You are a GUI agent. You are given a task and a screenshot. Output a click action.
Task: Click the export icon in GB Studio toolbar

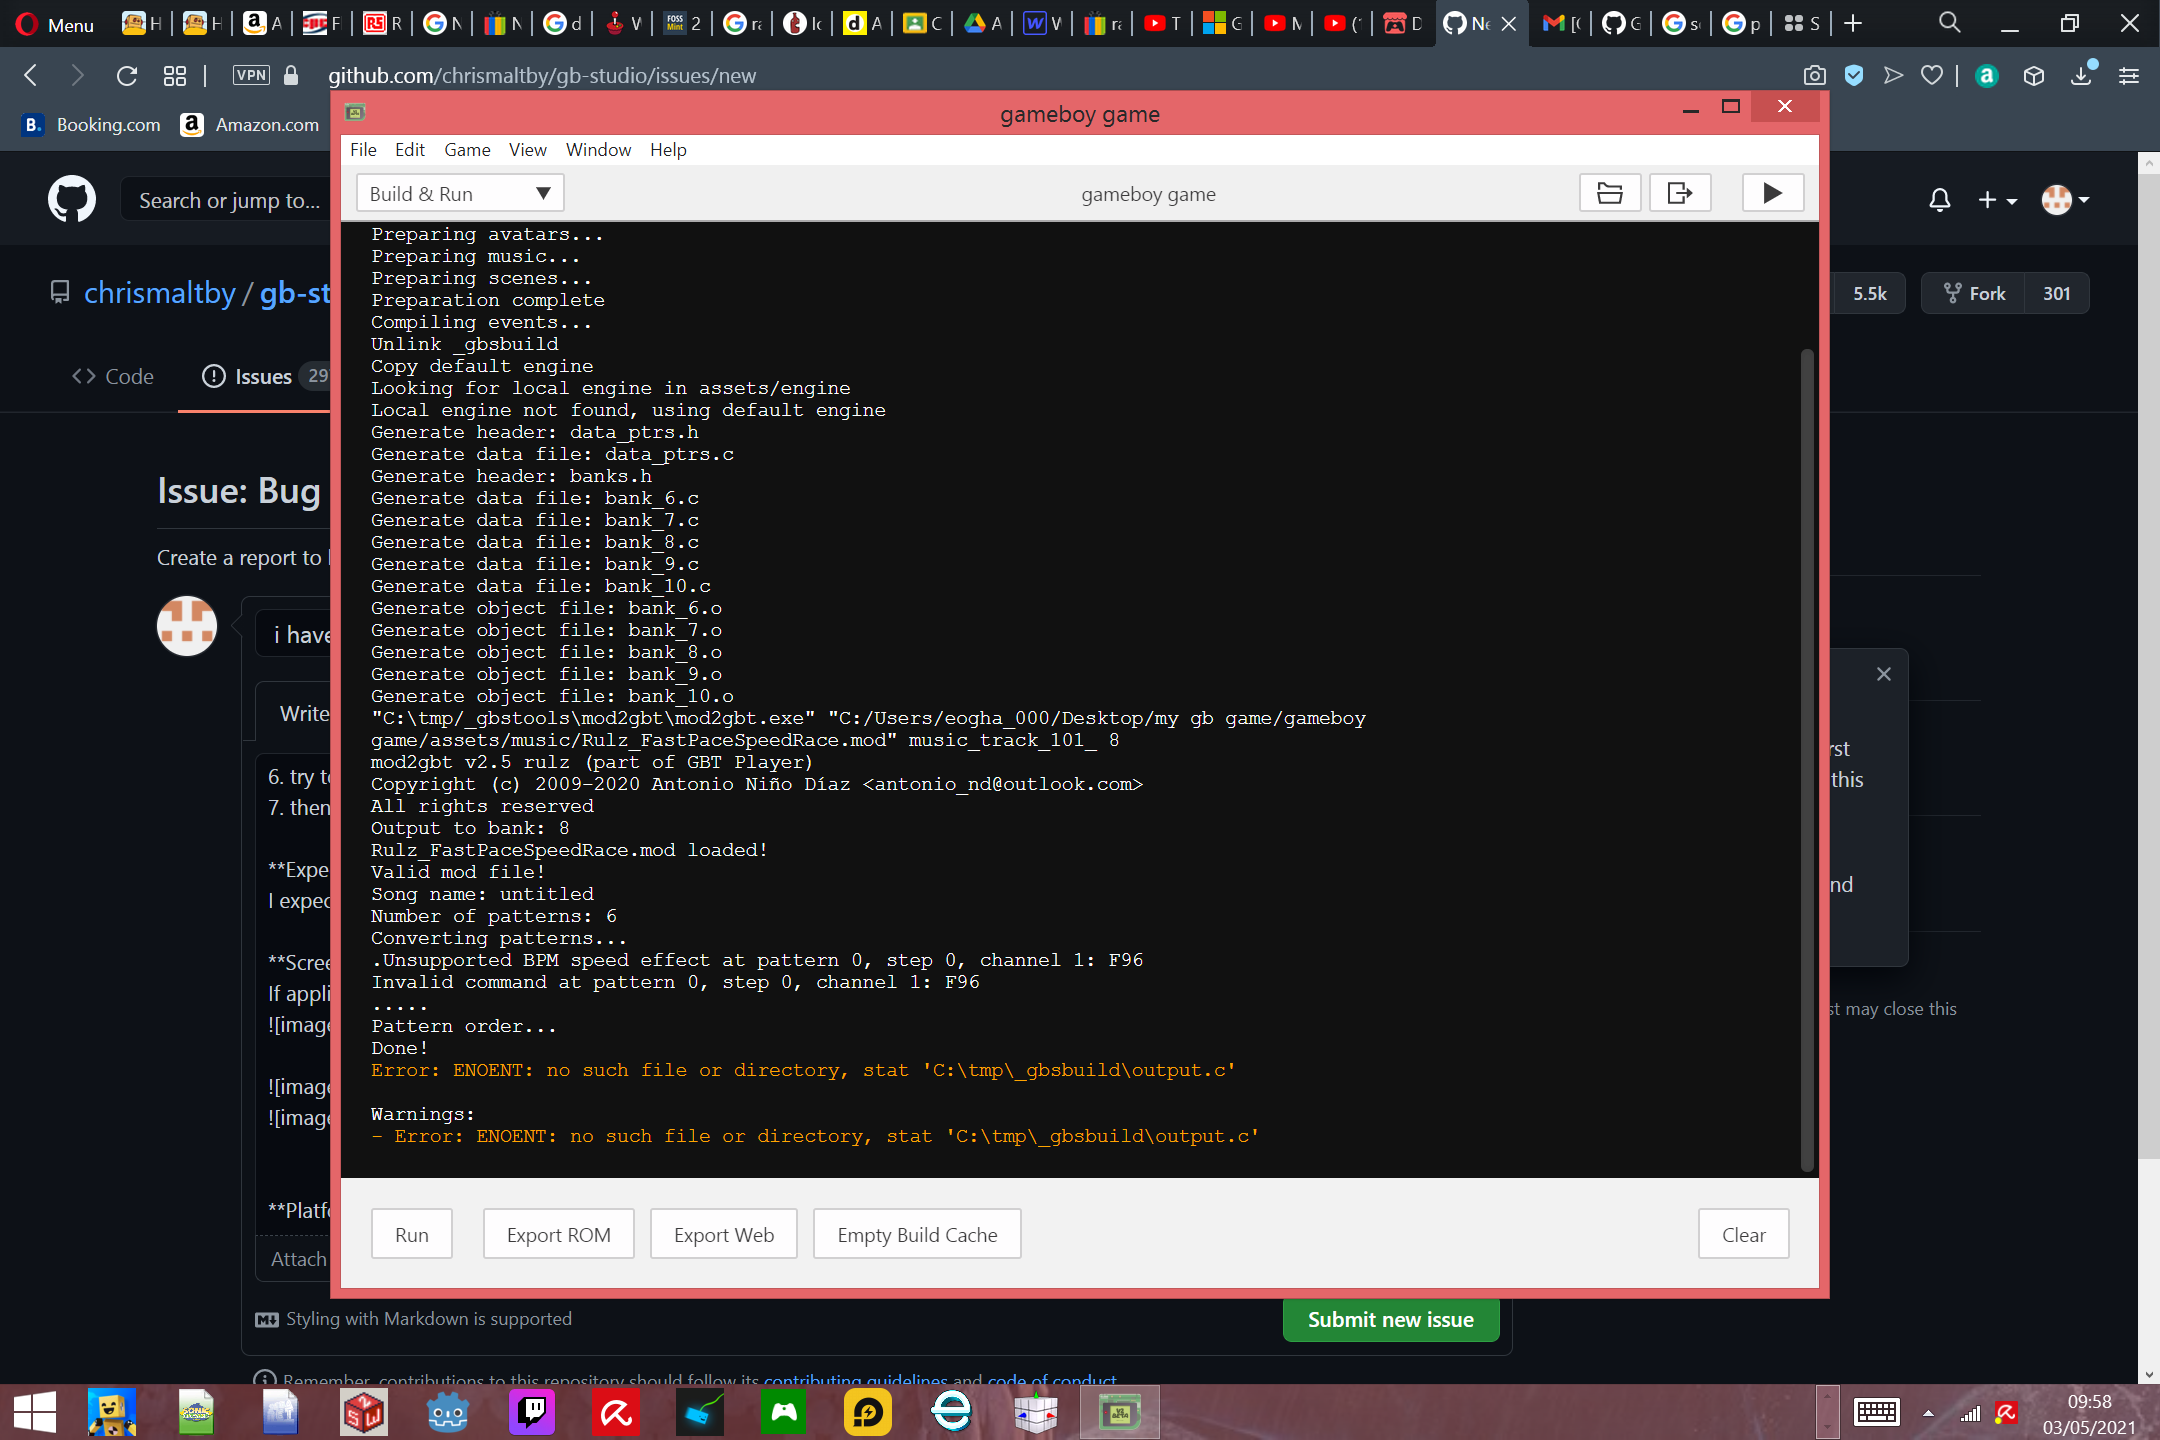1680,193
